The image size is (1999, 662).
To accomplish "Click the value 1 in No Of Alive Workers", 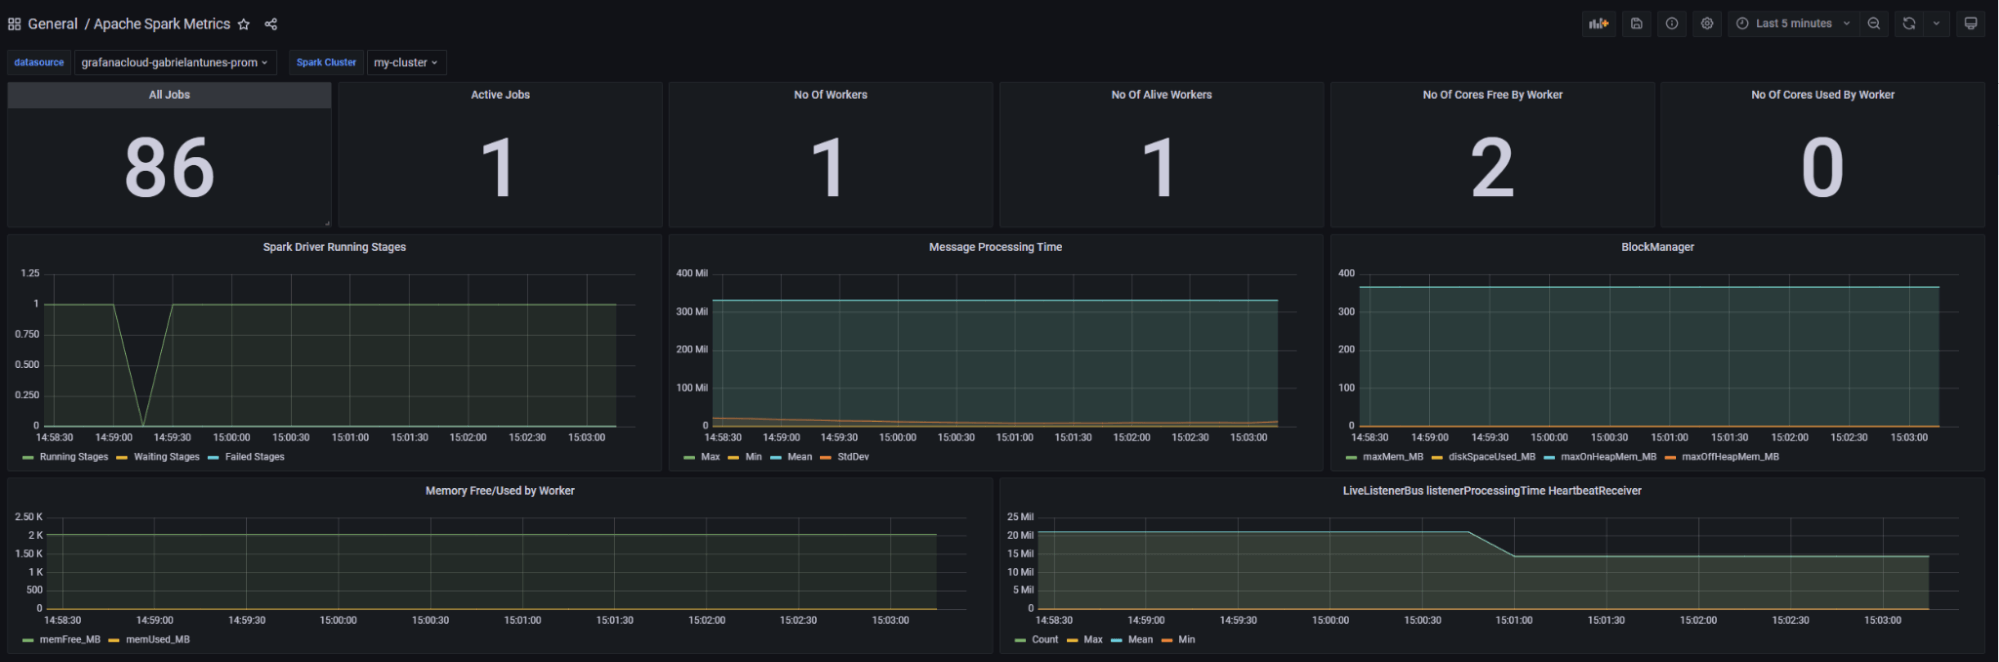I will [x=1159, y=168].
